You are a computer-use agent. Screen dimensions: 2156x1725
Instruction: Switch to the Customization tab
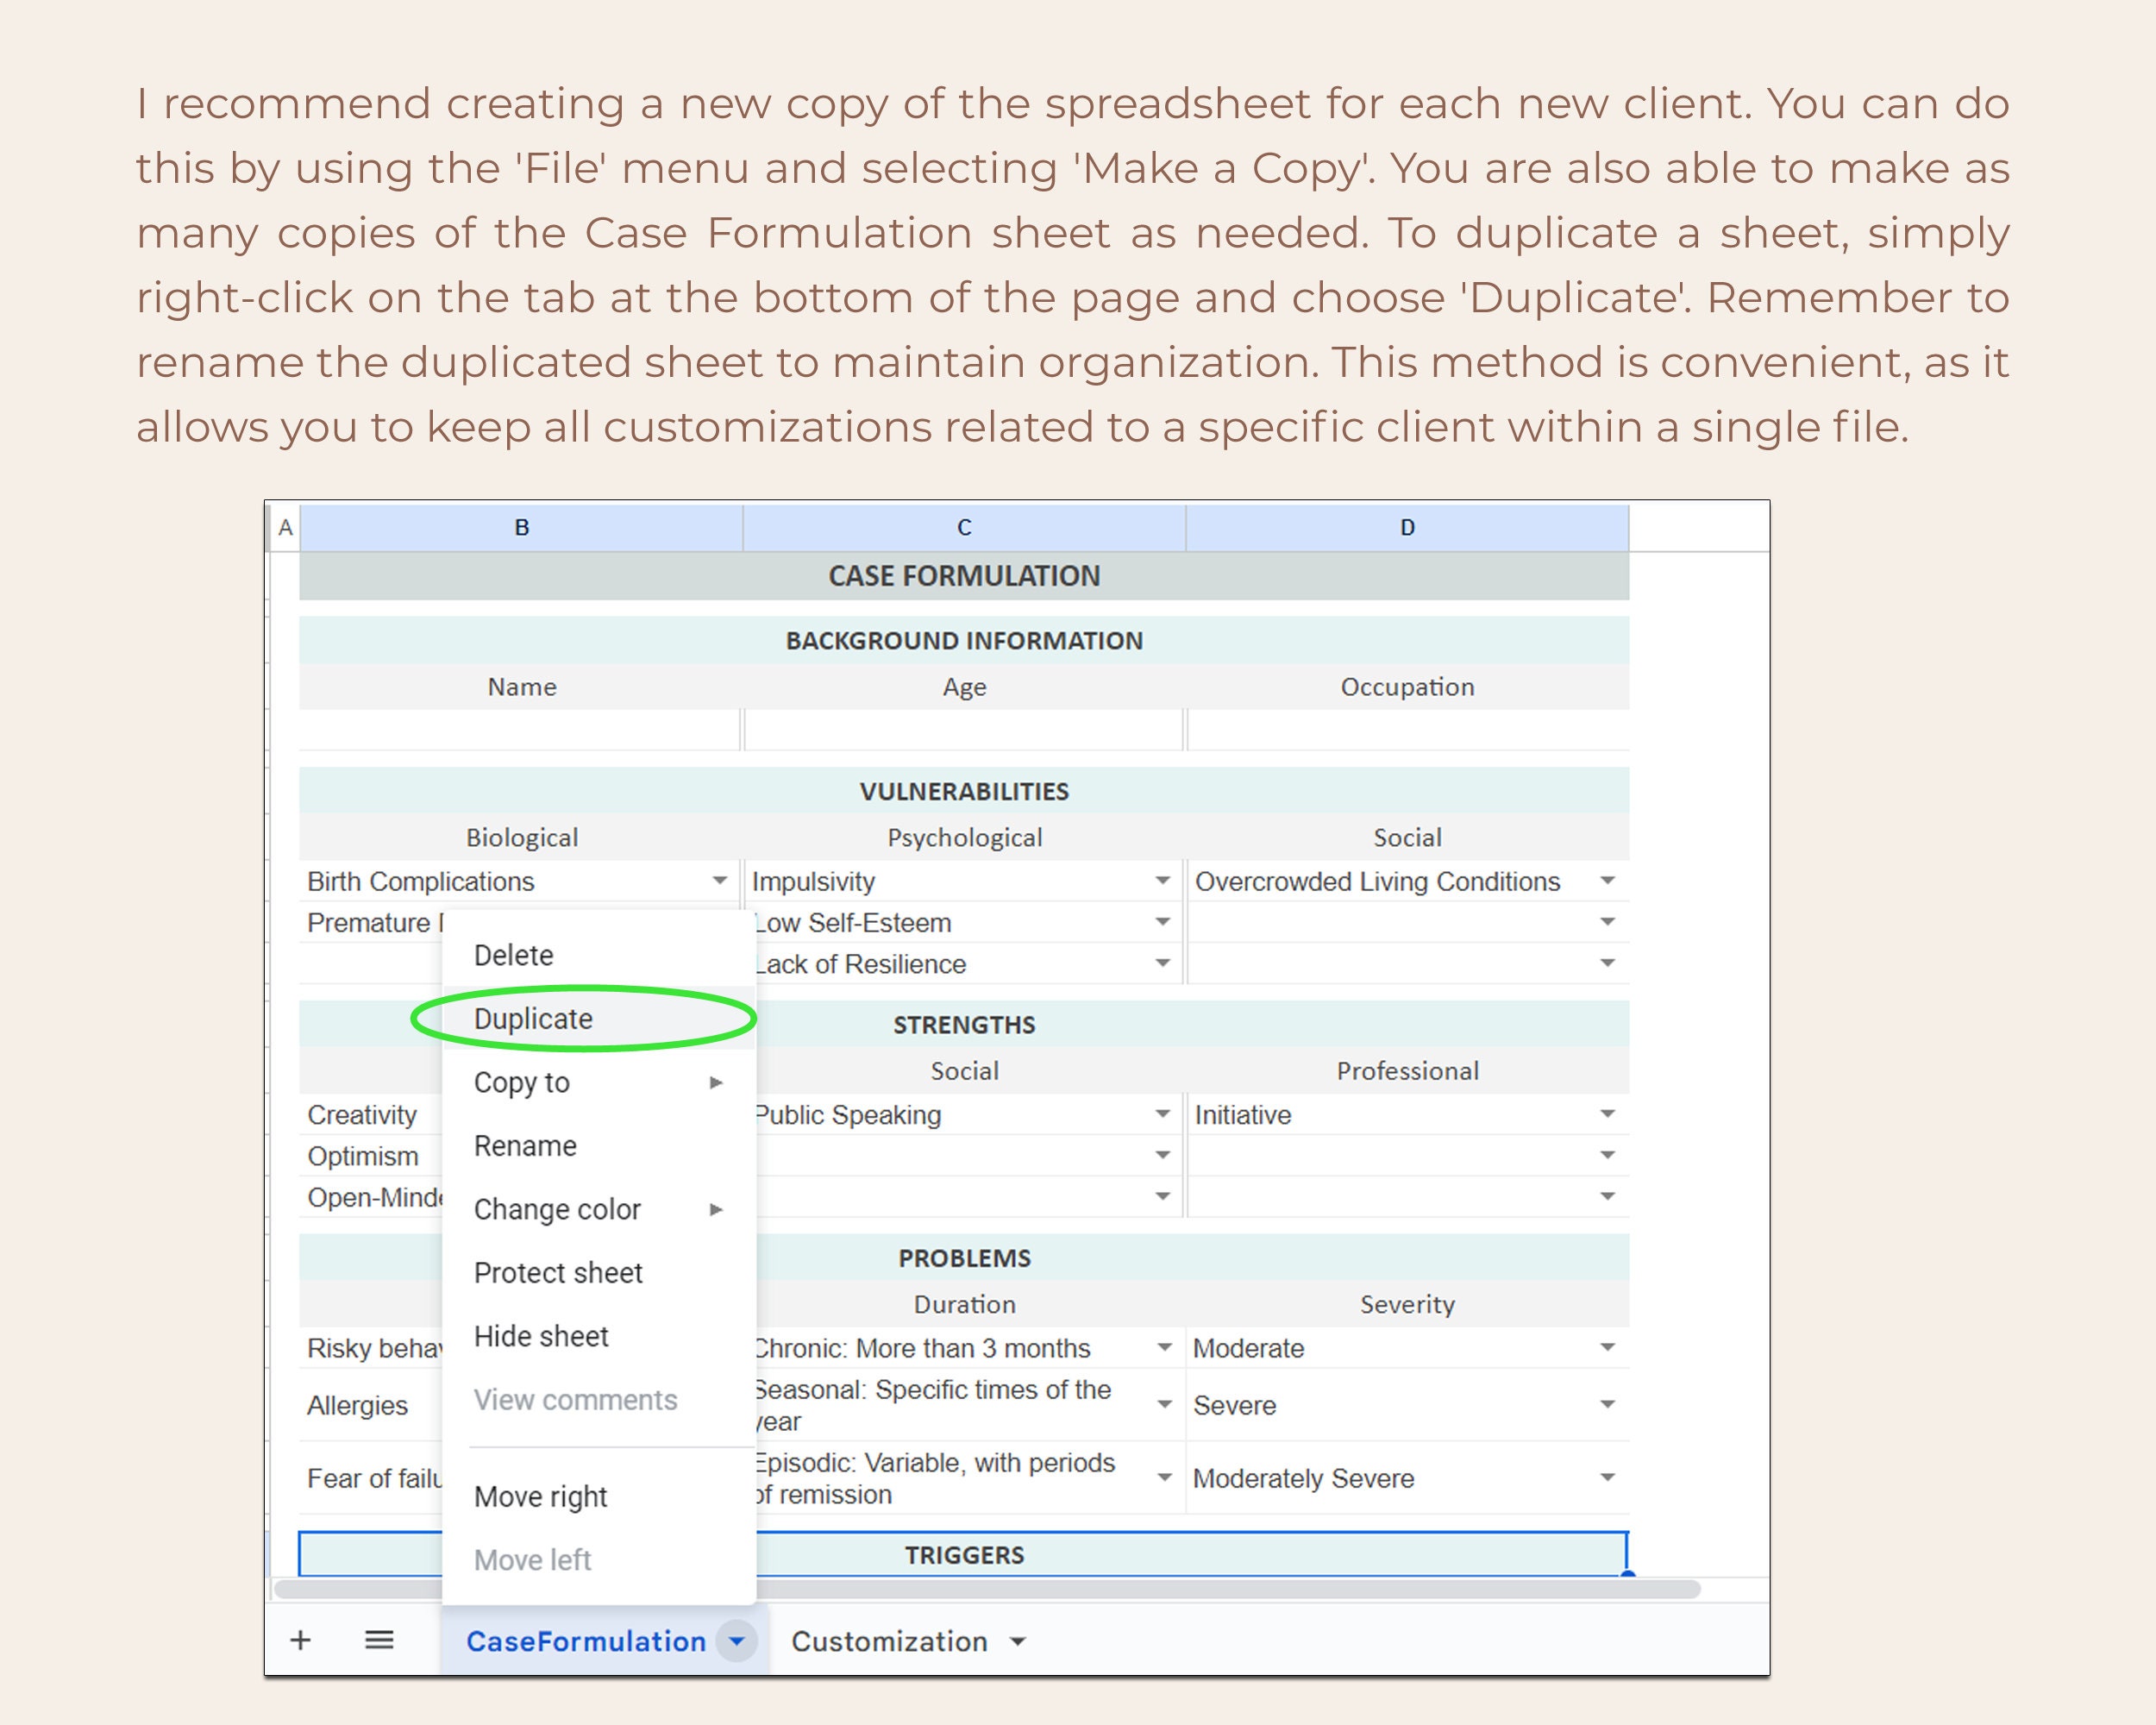coord(888,1641)
